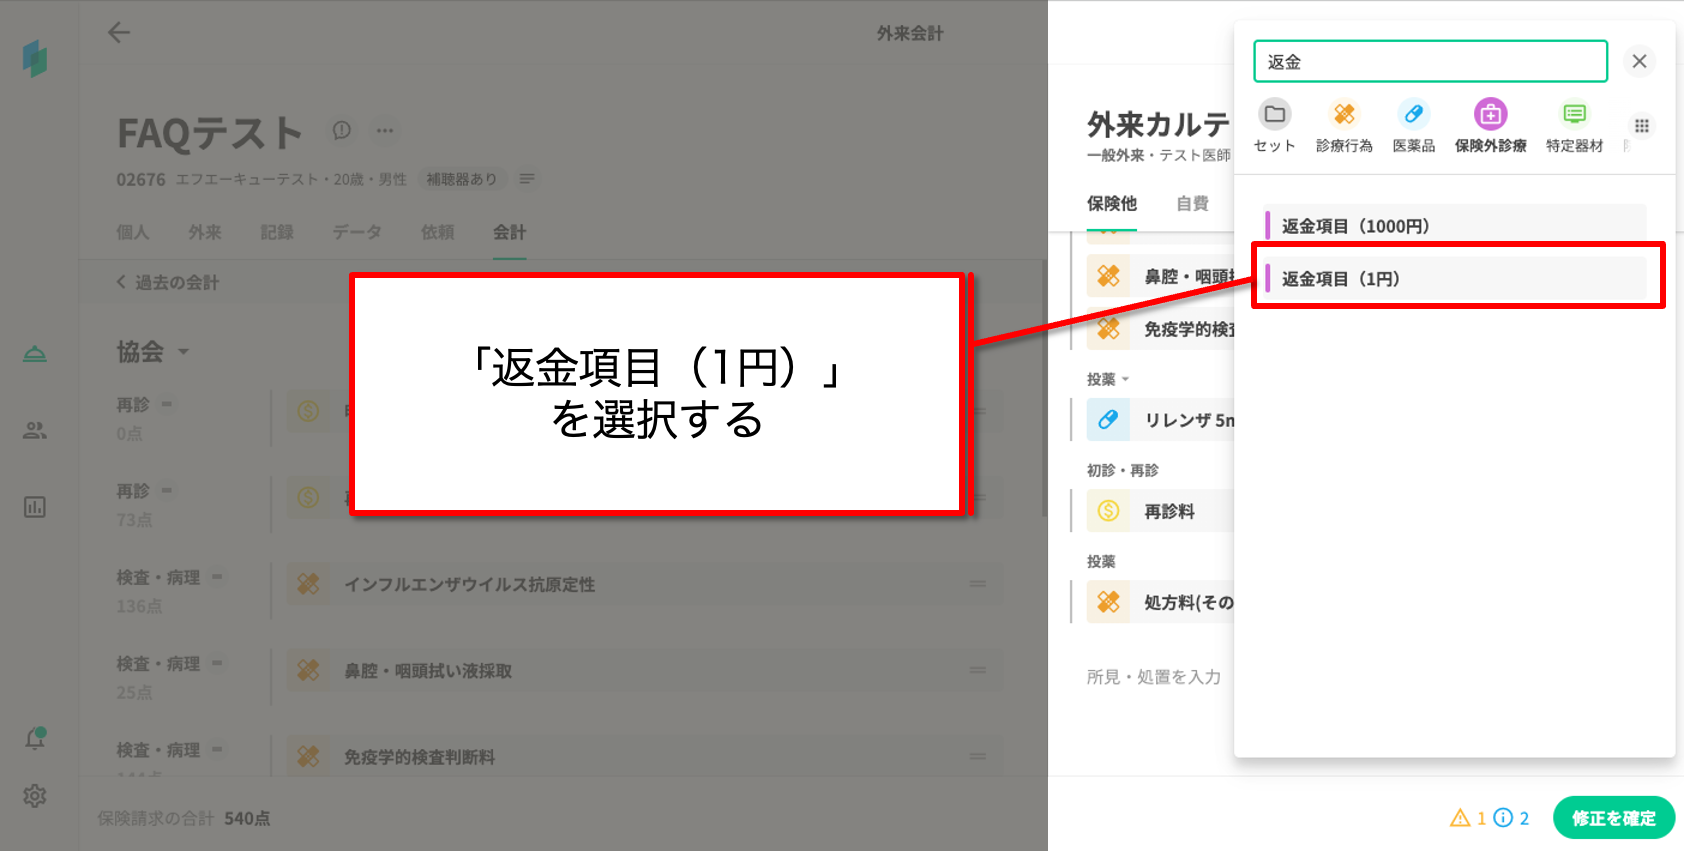
Task: Click the 所見・処置を入力 input area
Action: [x=1154, y=677]
